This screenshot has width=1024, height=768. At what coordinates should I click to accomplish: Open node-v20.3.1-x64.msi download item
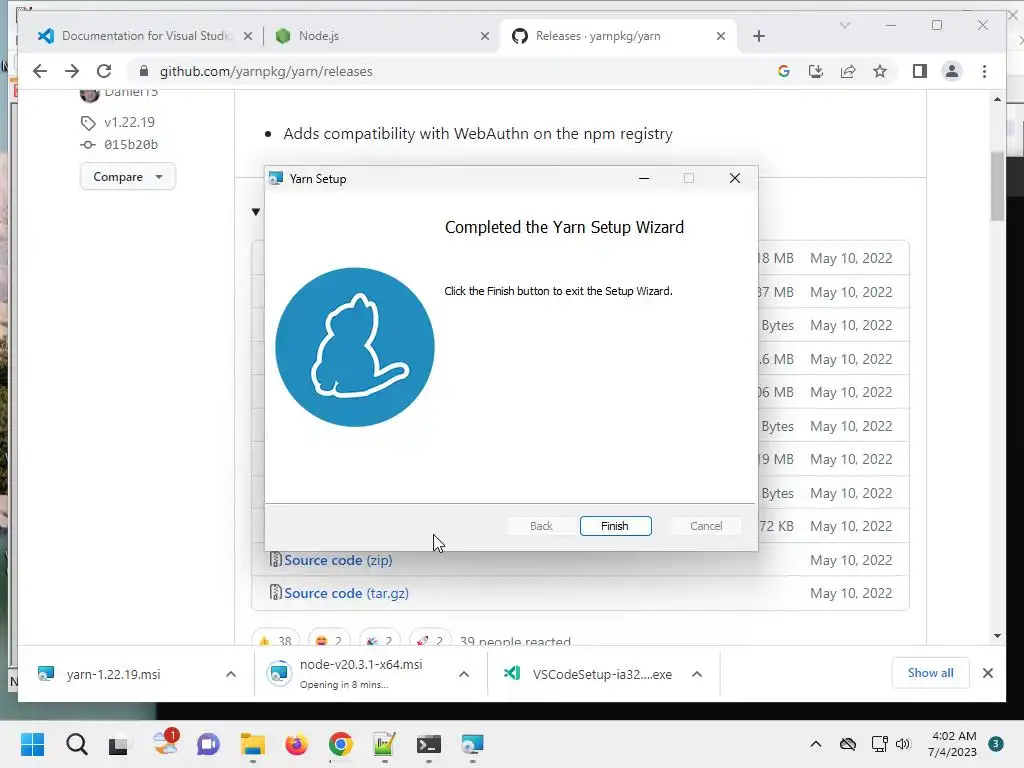click(360, 673)
